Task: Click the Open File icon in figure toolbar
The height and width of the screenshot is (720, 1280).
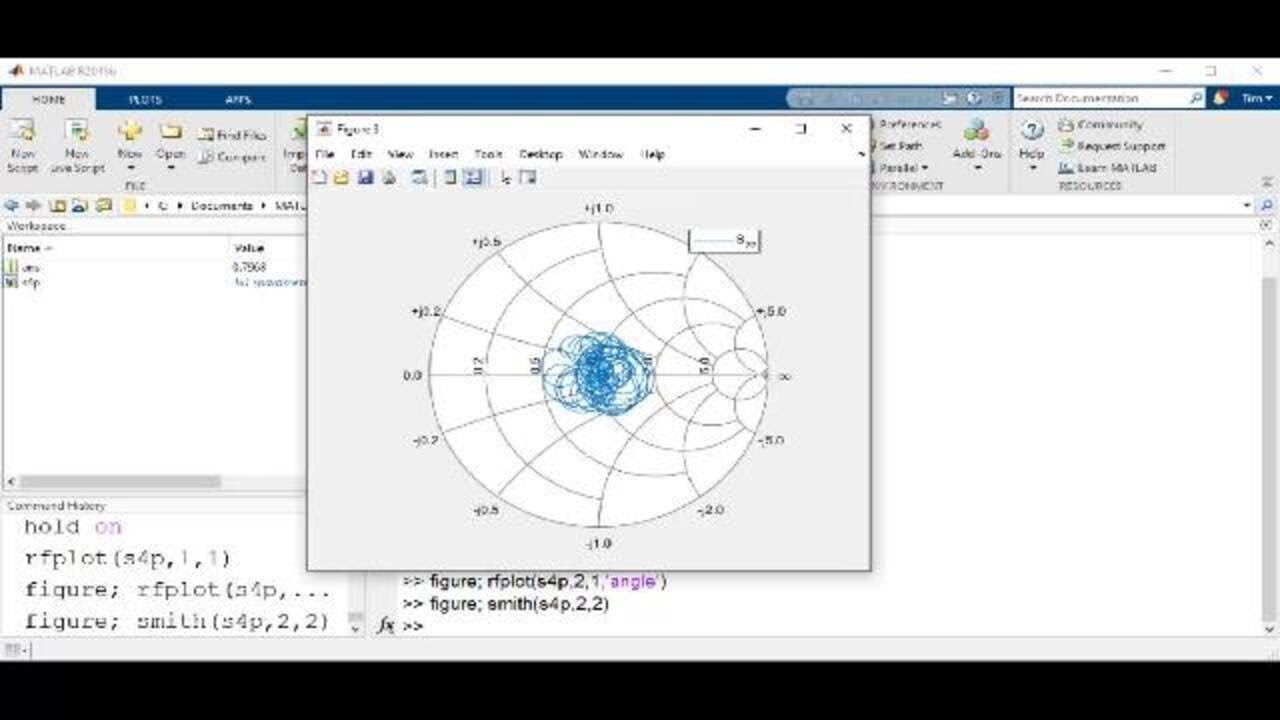Action: tap(341, 177)
